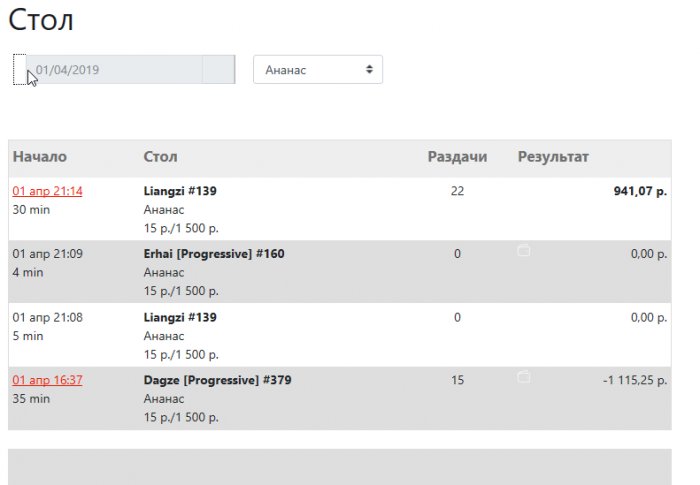
Task: Select the Dagze [Progressive] #379 table name
Action: click(x=217, y=381)
